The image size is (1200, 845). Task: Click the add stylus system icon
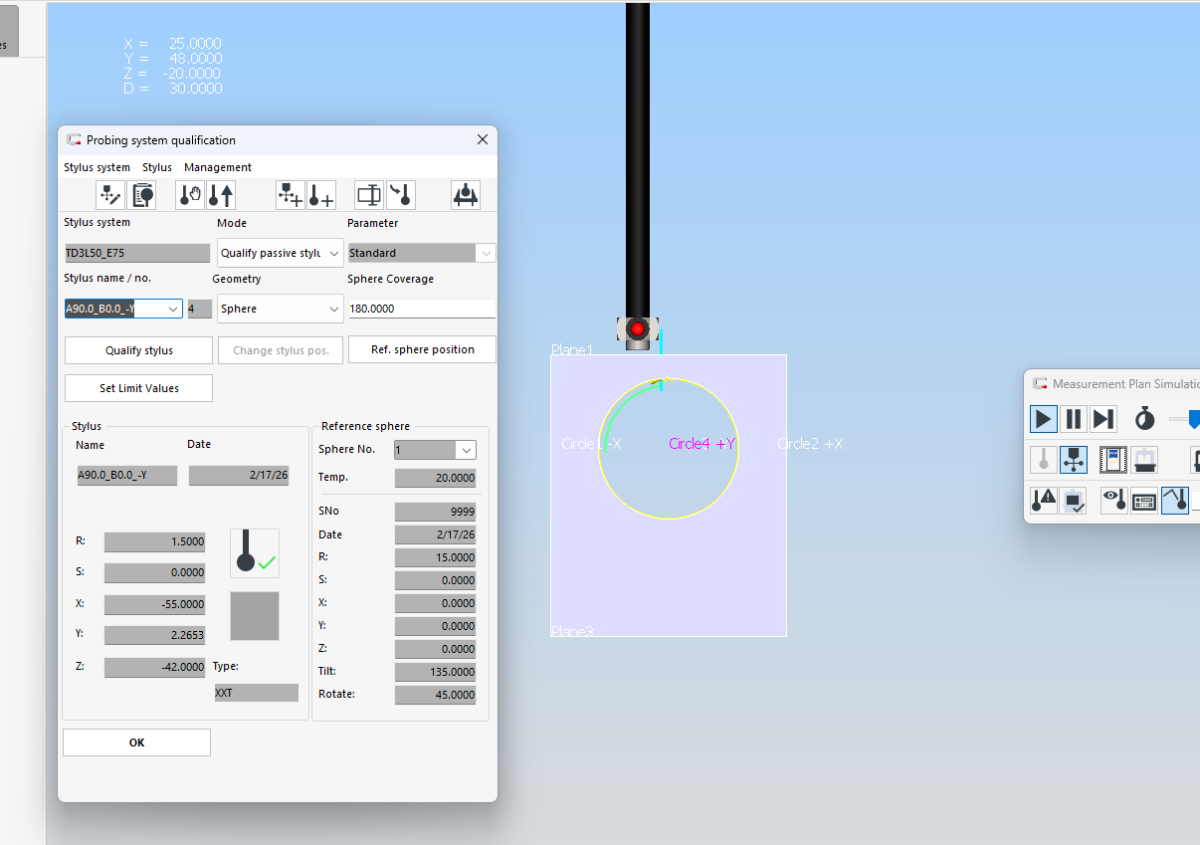(x=290, y=195)
